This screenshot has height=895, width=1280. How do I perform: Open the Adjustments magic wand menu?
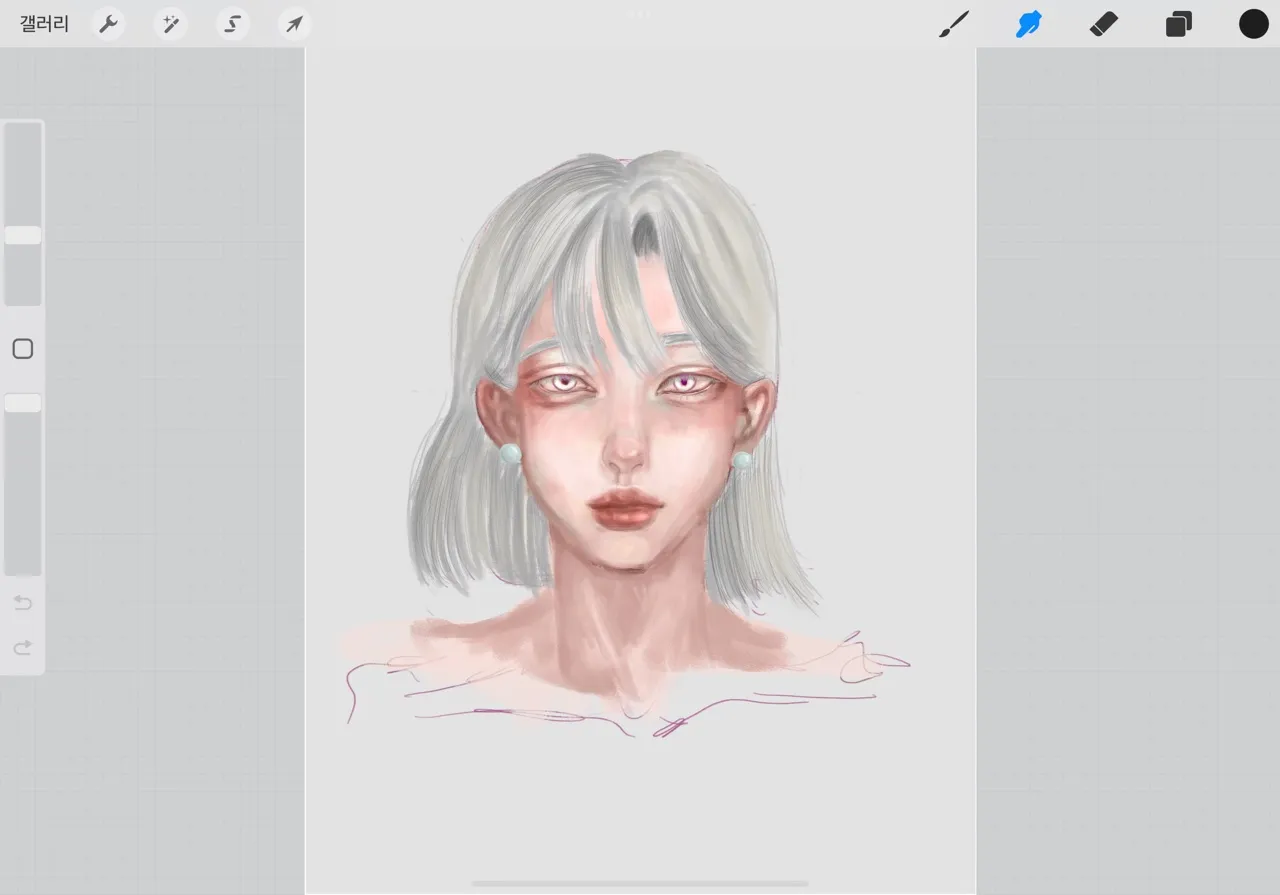click(171, 24)
